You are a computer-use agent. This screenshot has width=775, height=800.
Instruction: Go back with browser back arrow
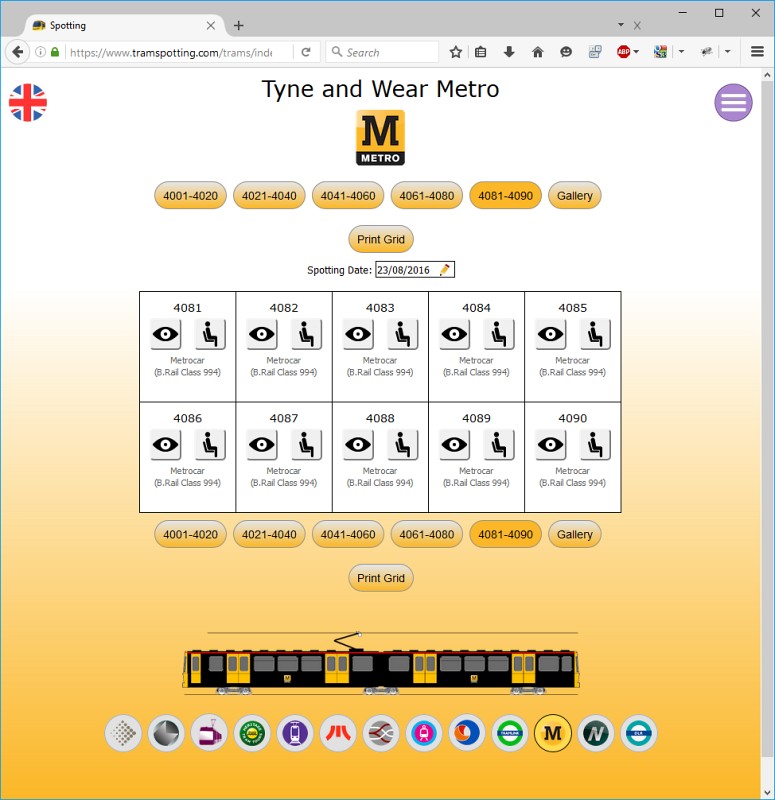pos(17,52)
